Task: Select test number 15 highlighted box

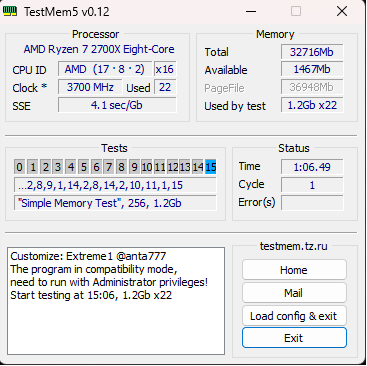Action: [x=211, y=167]
